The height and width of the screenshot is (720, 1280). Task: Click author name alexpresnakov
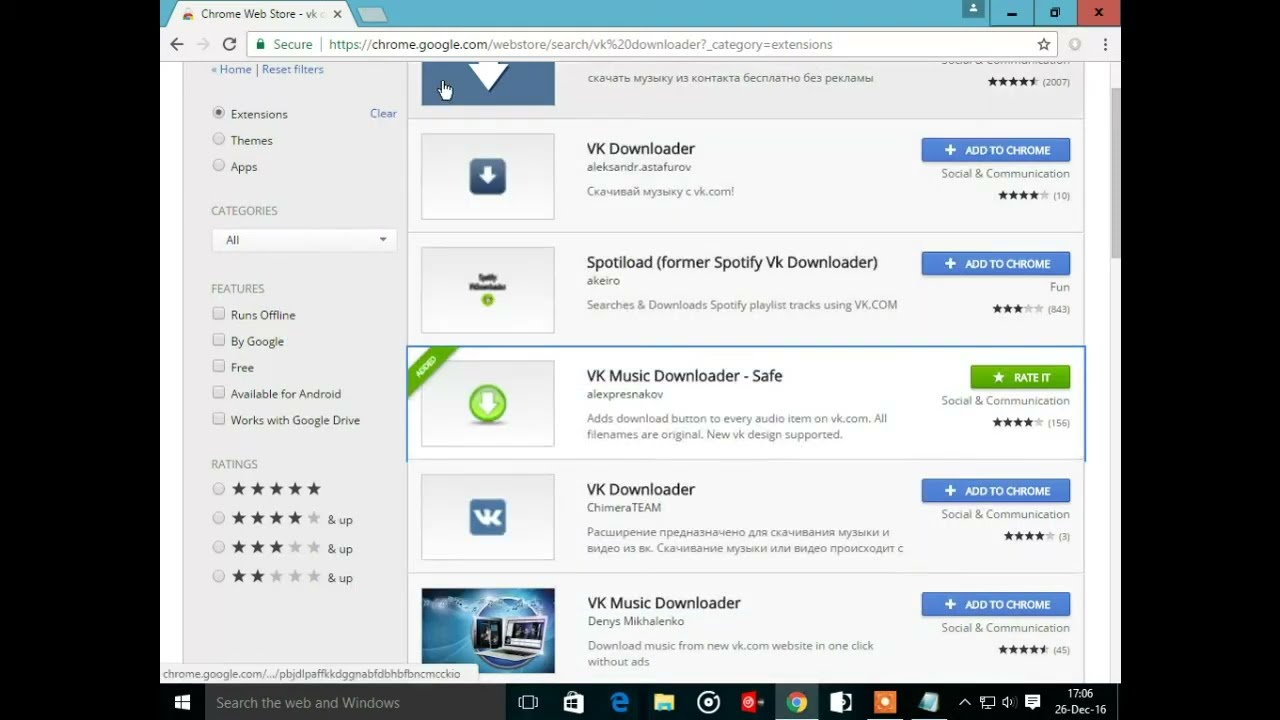[x=625, y=394]
